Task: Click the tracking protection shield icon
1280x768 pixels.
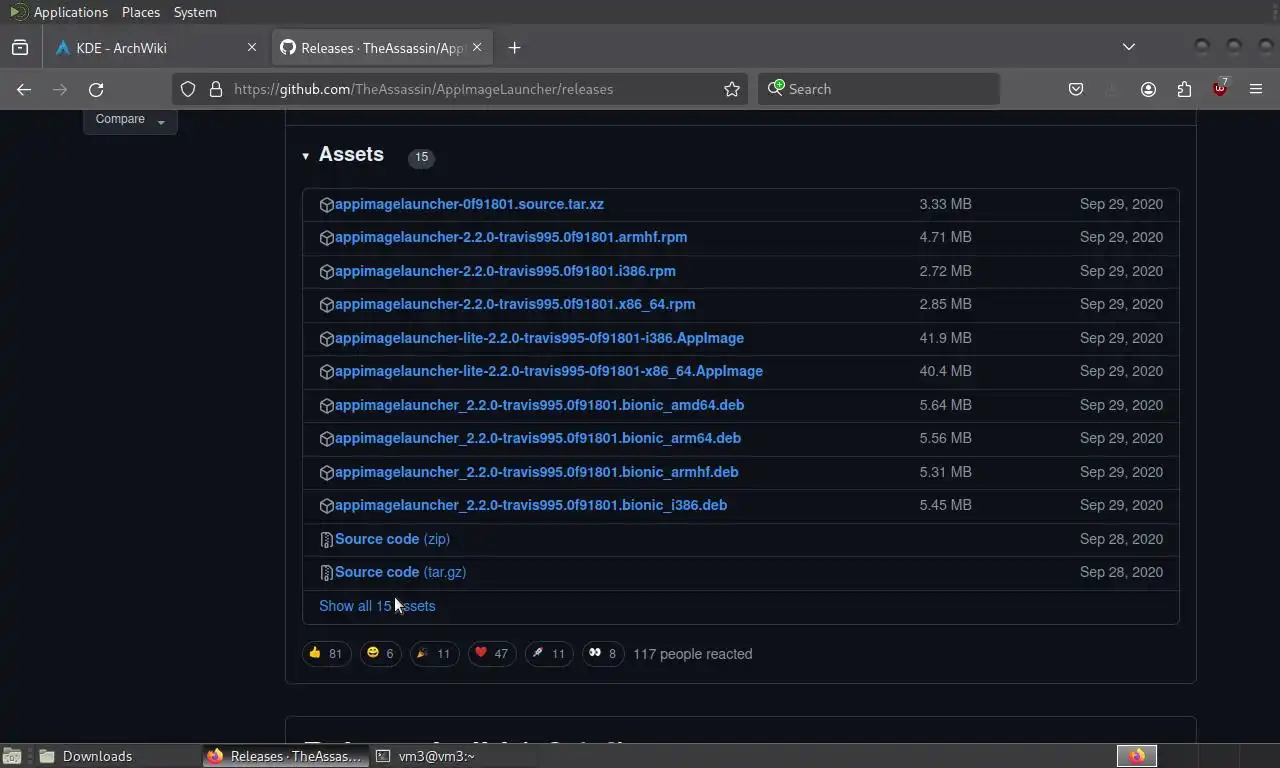Action: (x=188, y=89)
